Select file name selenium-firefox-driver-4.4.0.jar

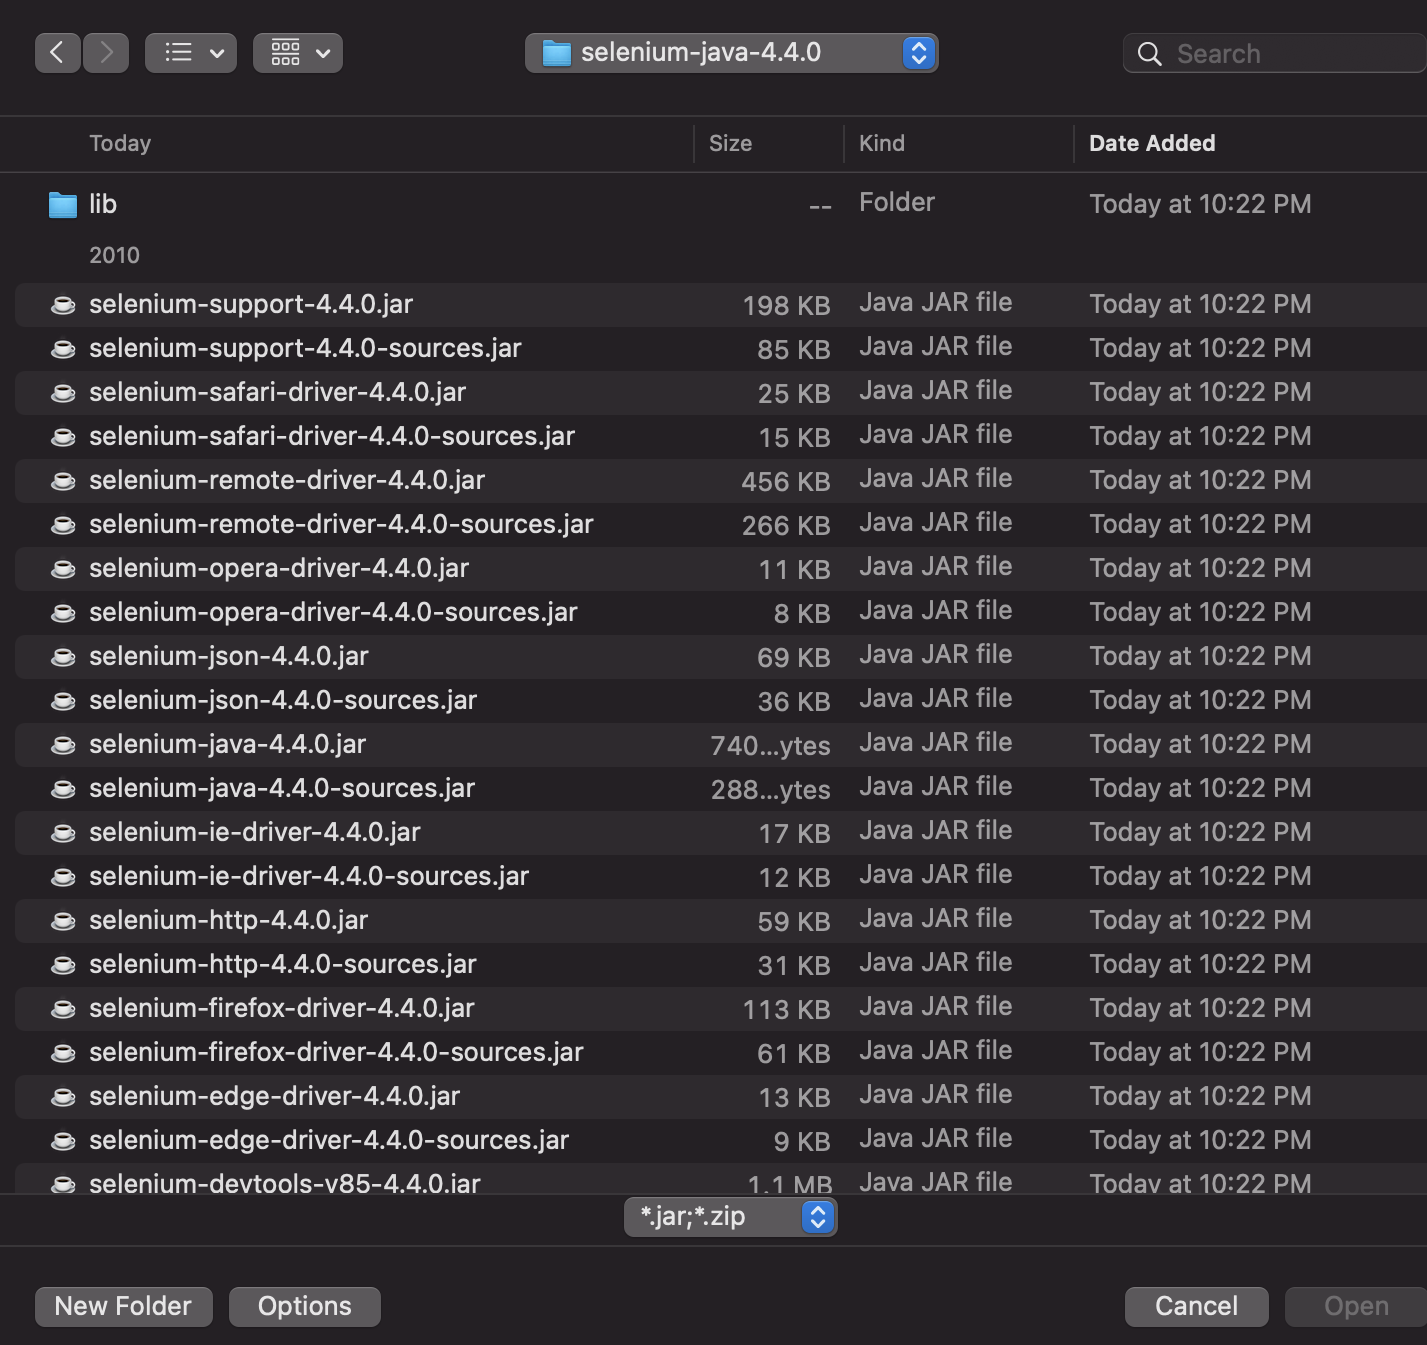tap(282, 1008)
